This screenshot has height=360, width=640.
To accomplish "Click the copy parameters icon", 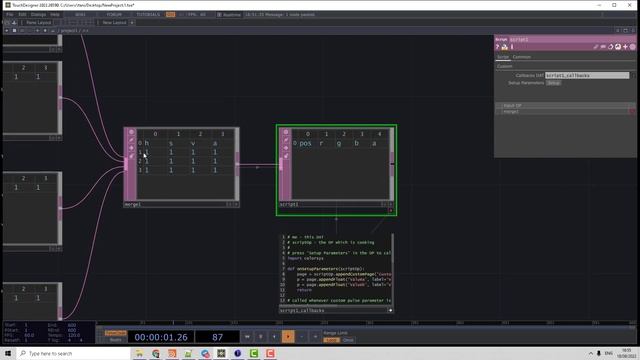I will tap(611, 47).
